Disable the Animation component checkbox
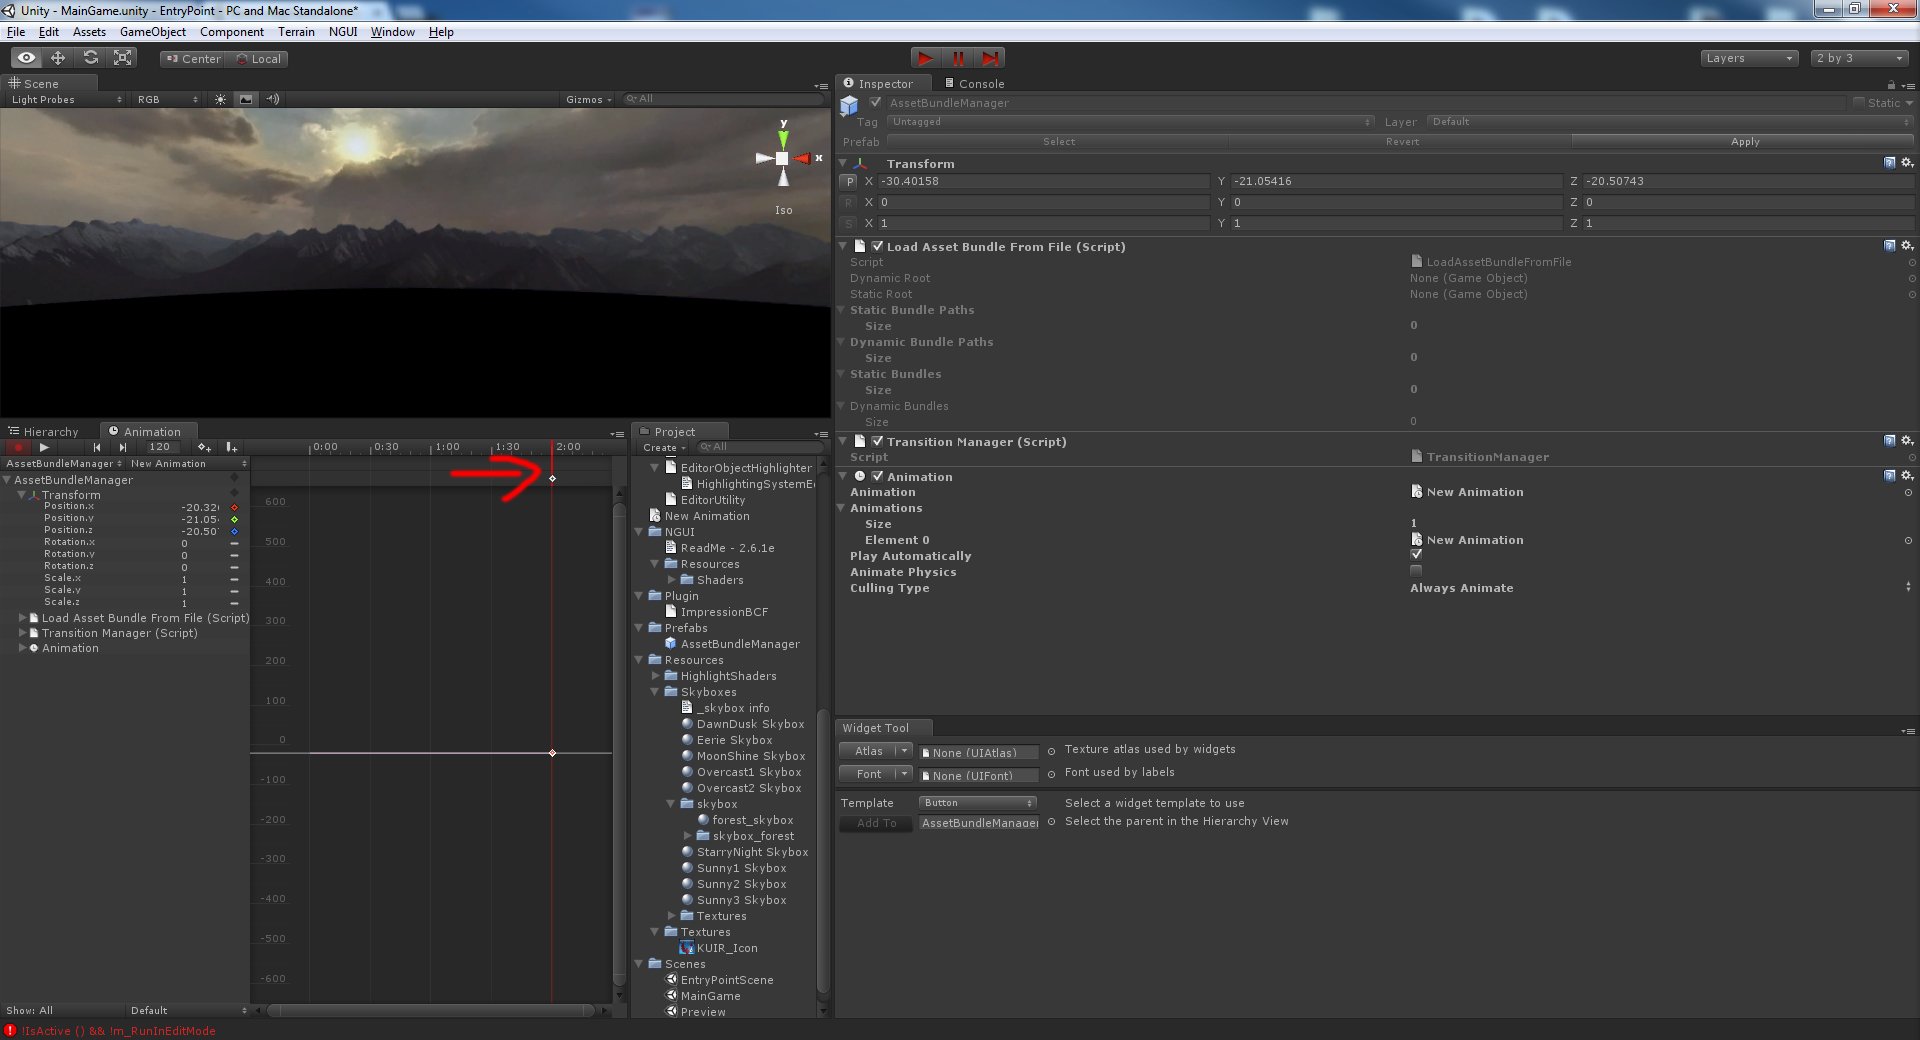Screen dimensions: 1920x1040 point(877,476)
